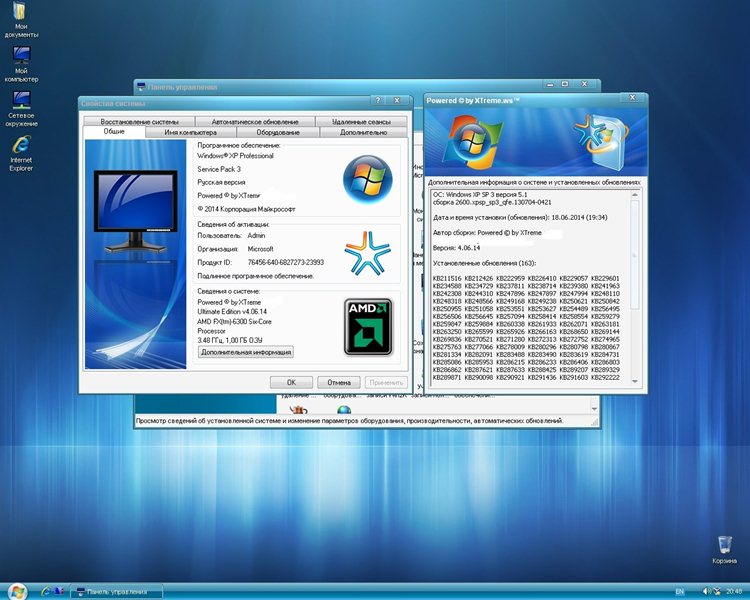Click 'сборка 2600.xpsp_sp3_qfe.130704-0421' line

point(492,202)
